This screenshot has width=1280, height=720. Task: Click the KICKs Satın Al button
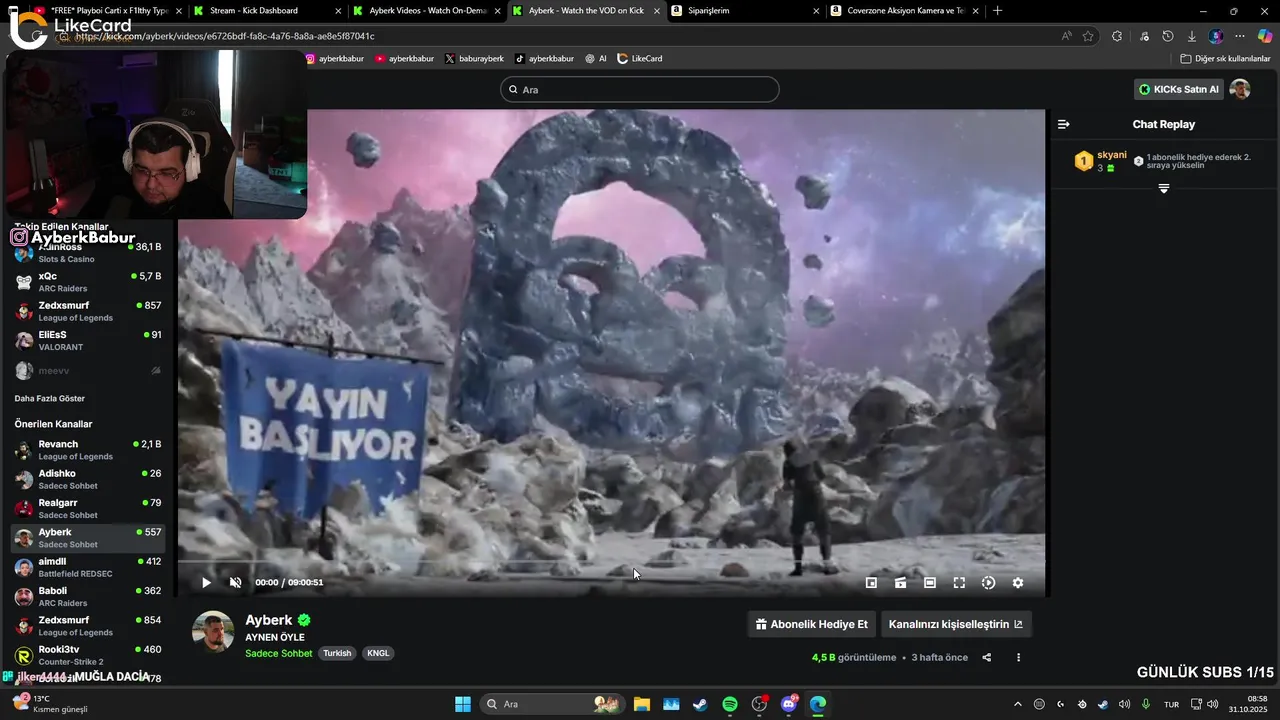(1179, 89)
